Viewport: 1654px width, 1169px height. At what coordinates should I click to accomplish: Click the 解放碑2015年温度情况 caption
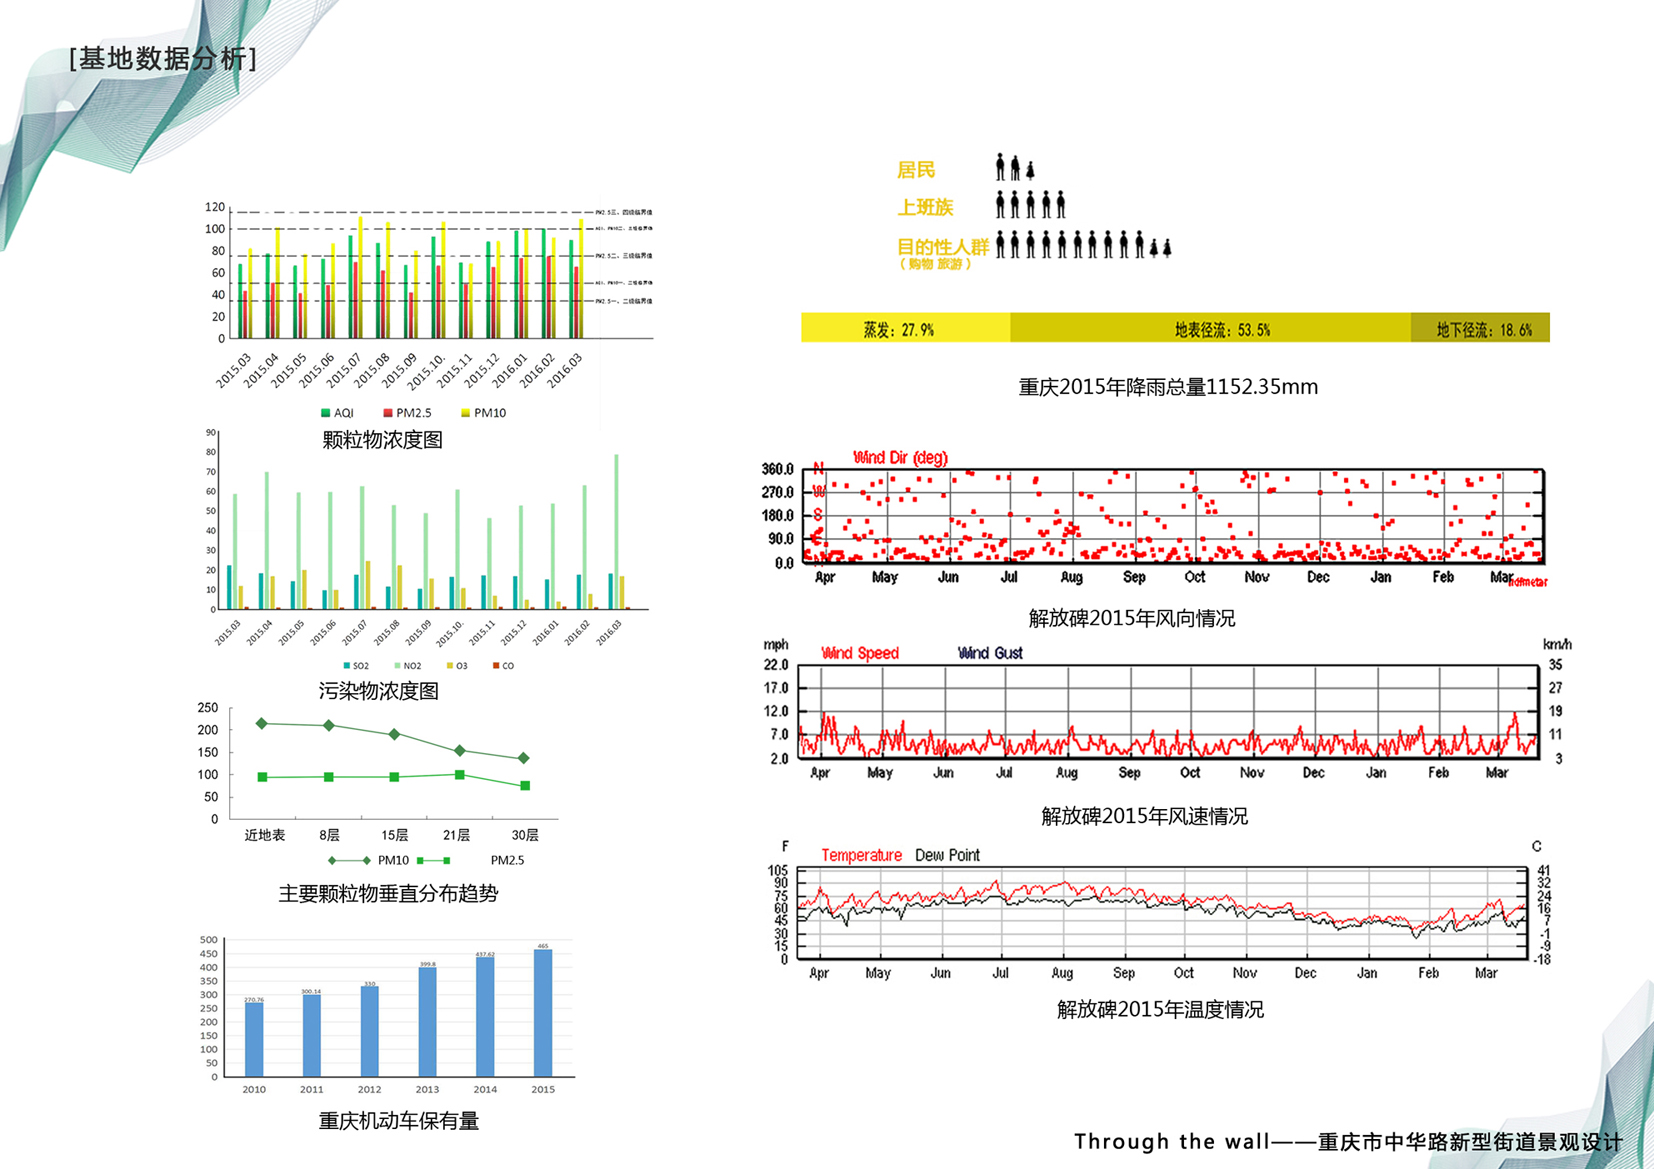[x=1160, y=1010]
